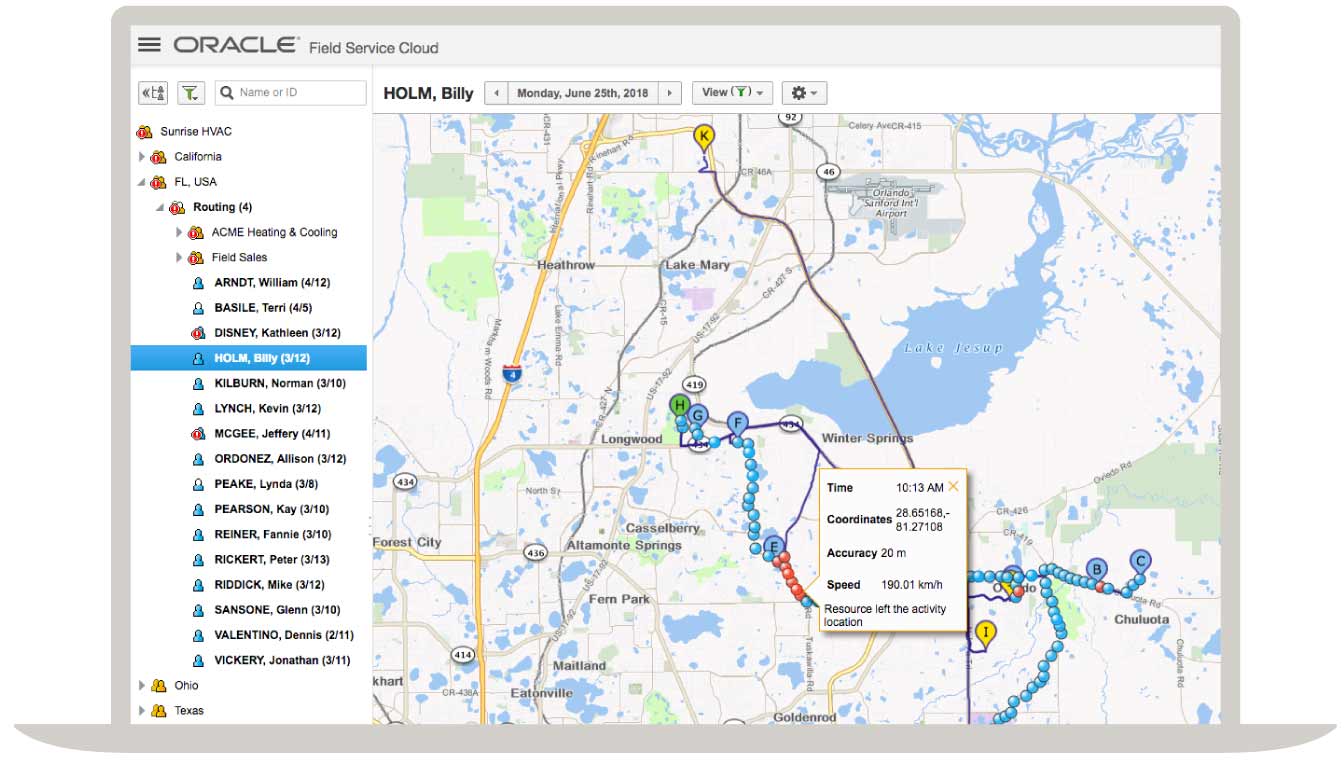Click yellow map marker I

[x=986, y=634]
